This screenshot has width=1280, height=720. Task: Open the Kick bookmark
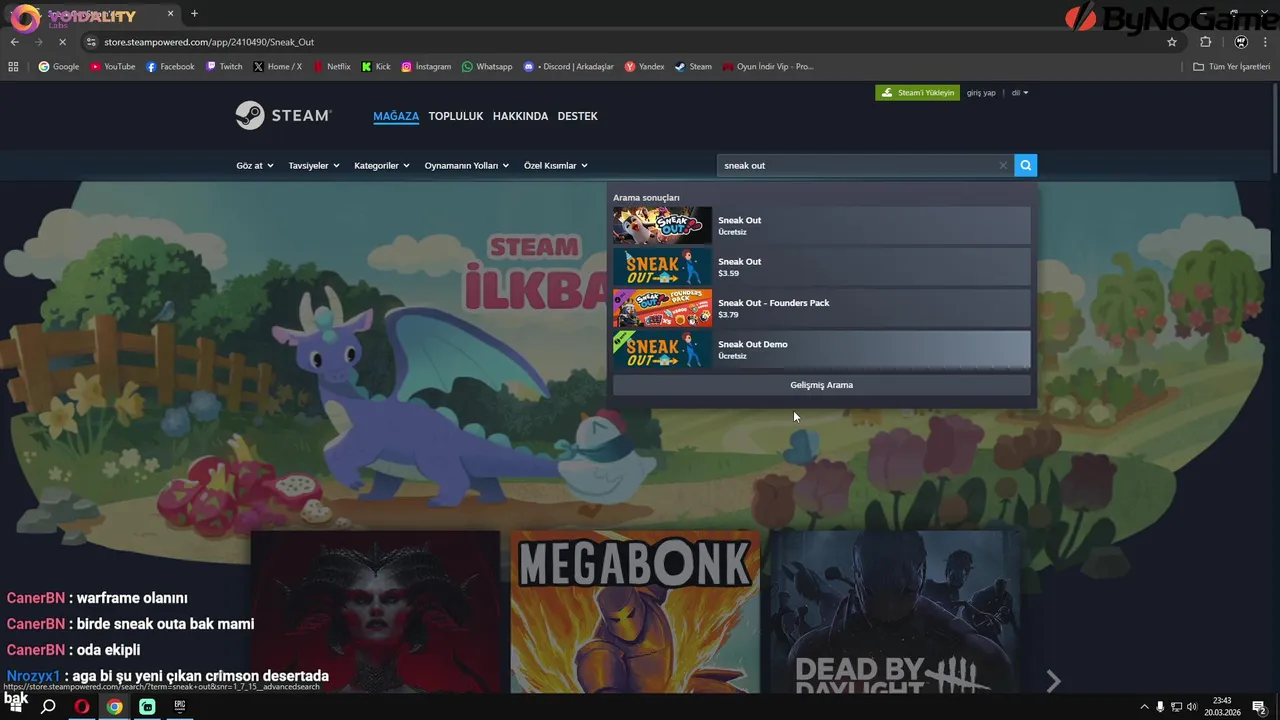376,67
